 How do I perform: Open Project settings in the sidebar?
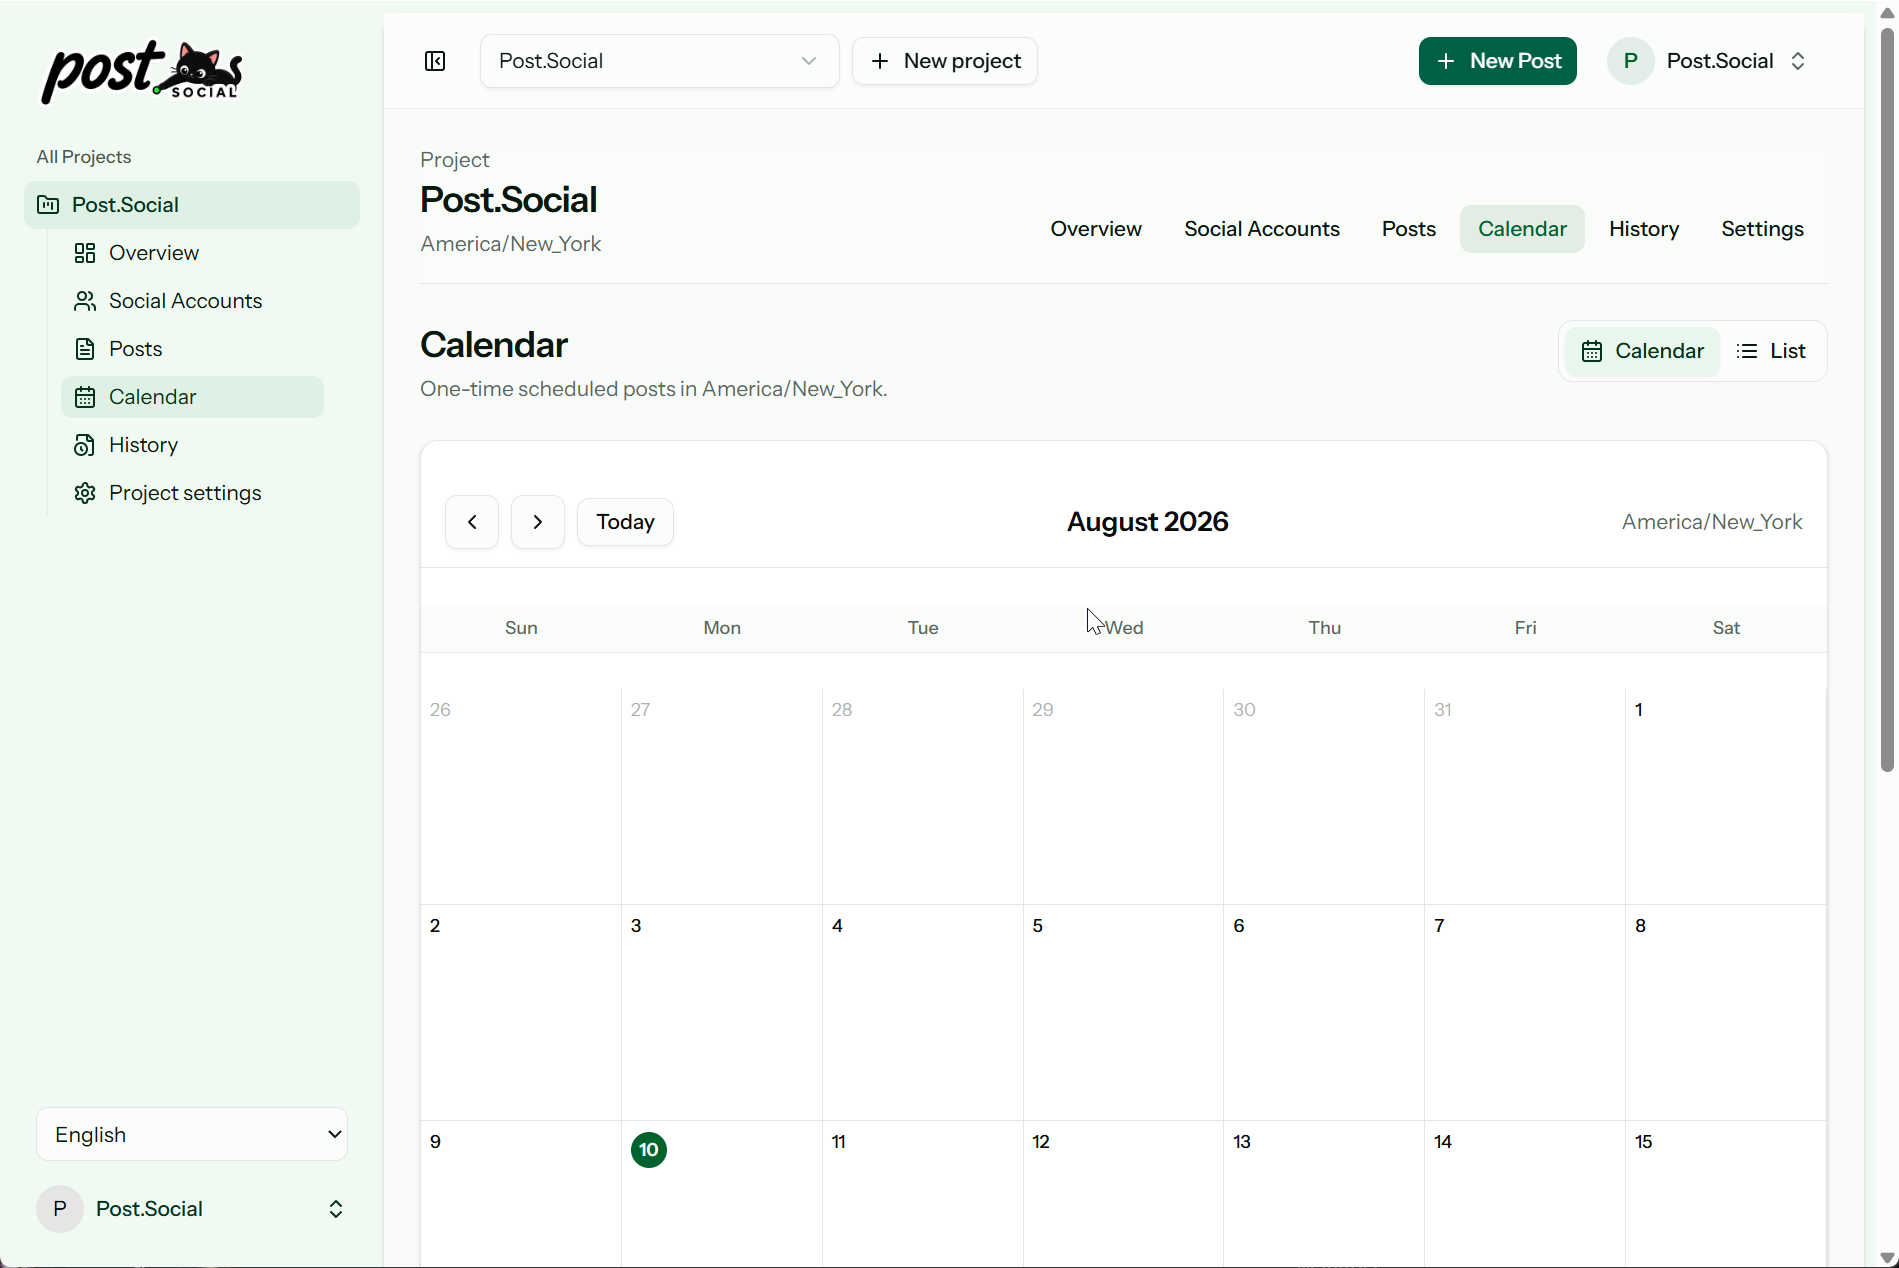pyautogui.click(x=192, y=493)
